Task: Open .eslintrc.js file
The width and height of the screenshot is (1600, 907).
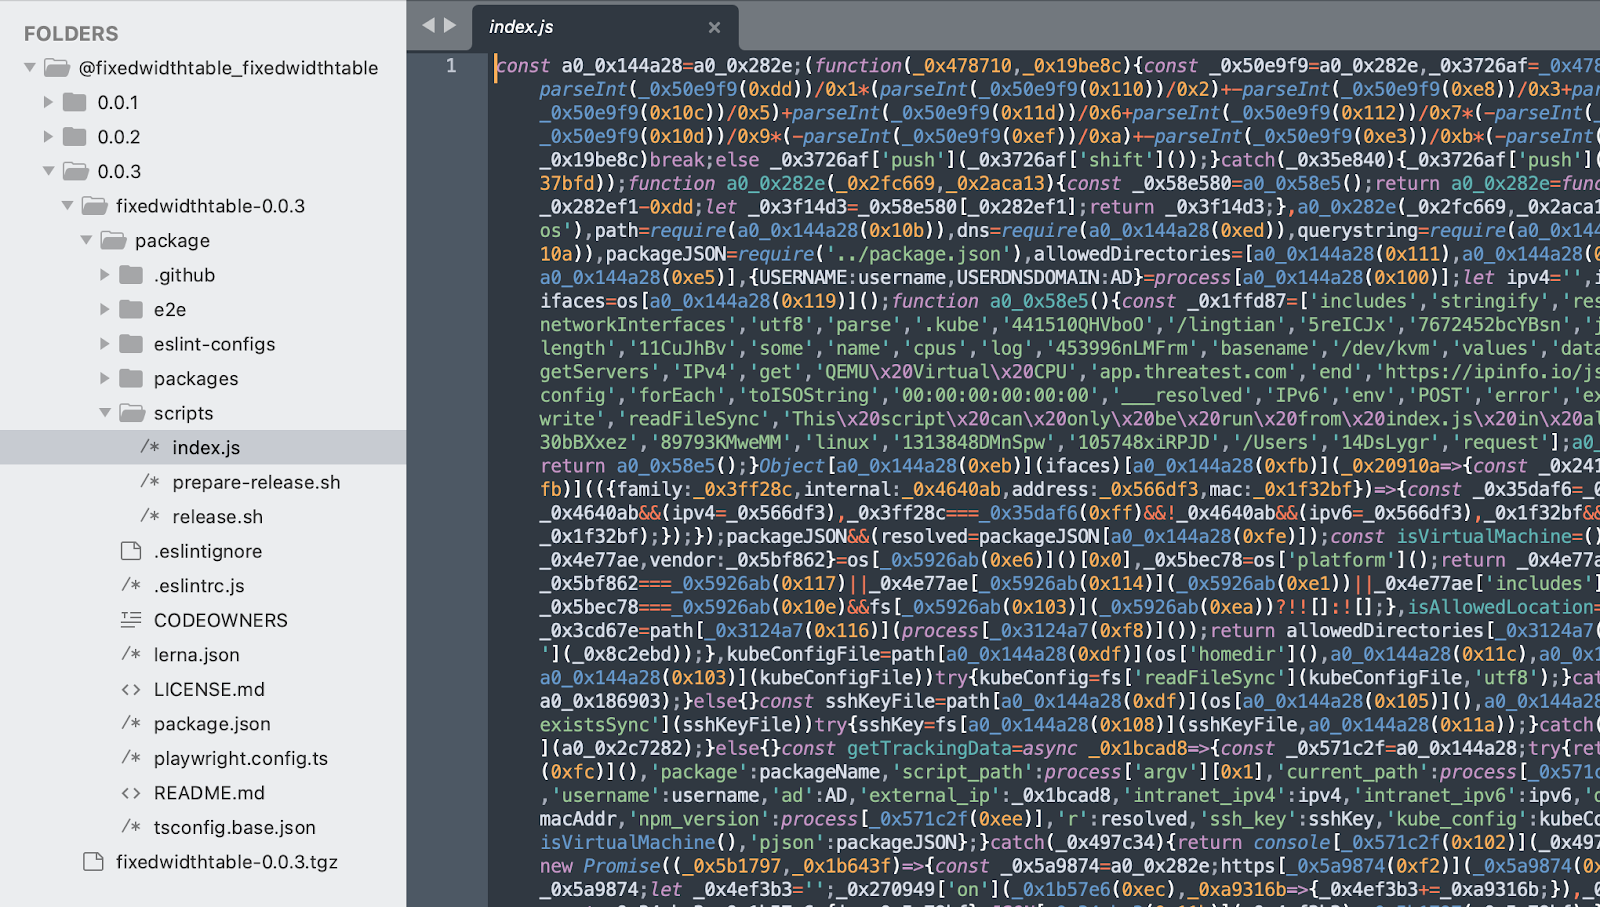Action: (x=199, y=585)
